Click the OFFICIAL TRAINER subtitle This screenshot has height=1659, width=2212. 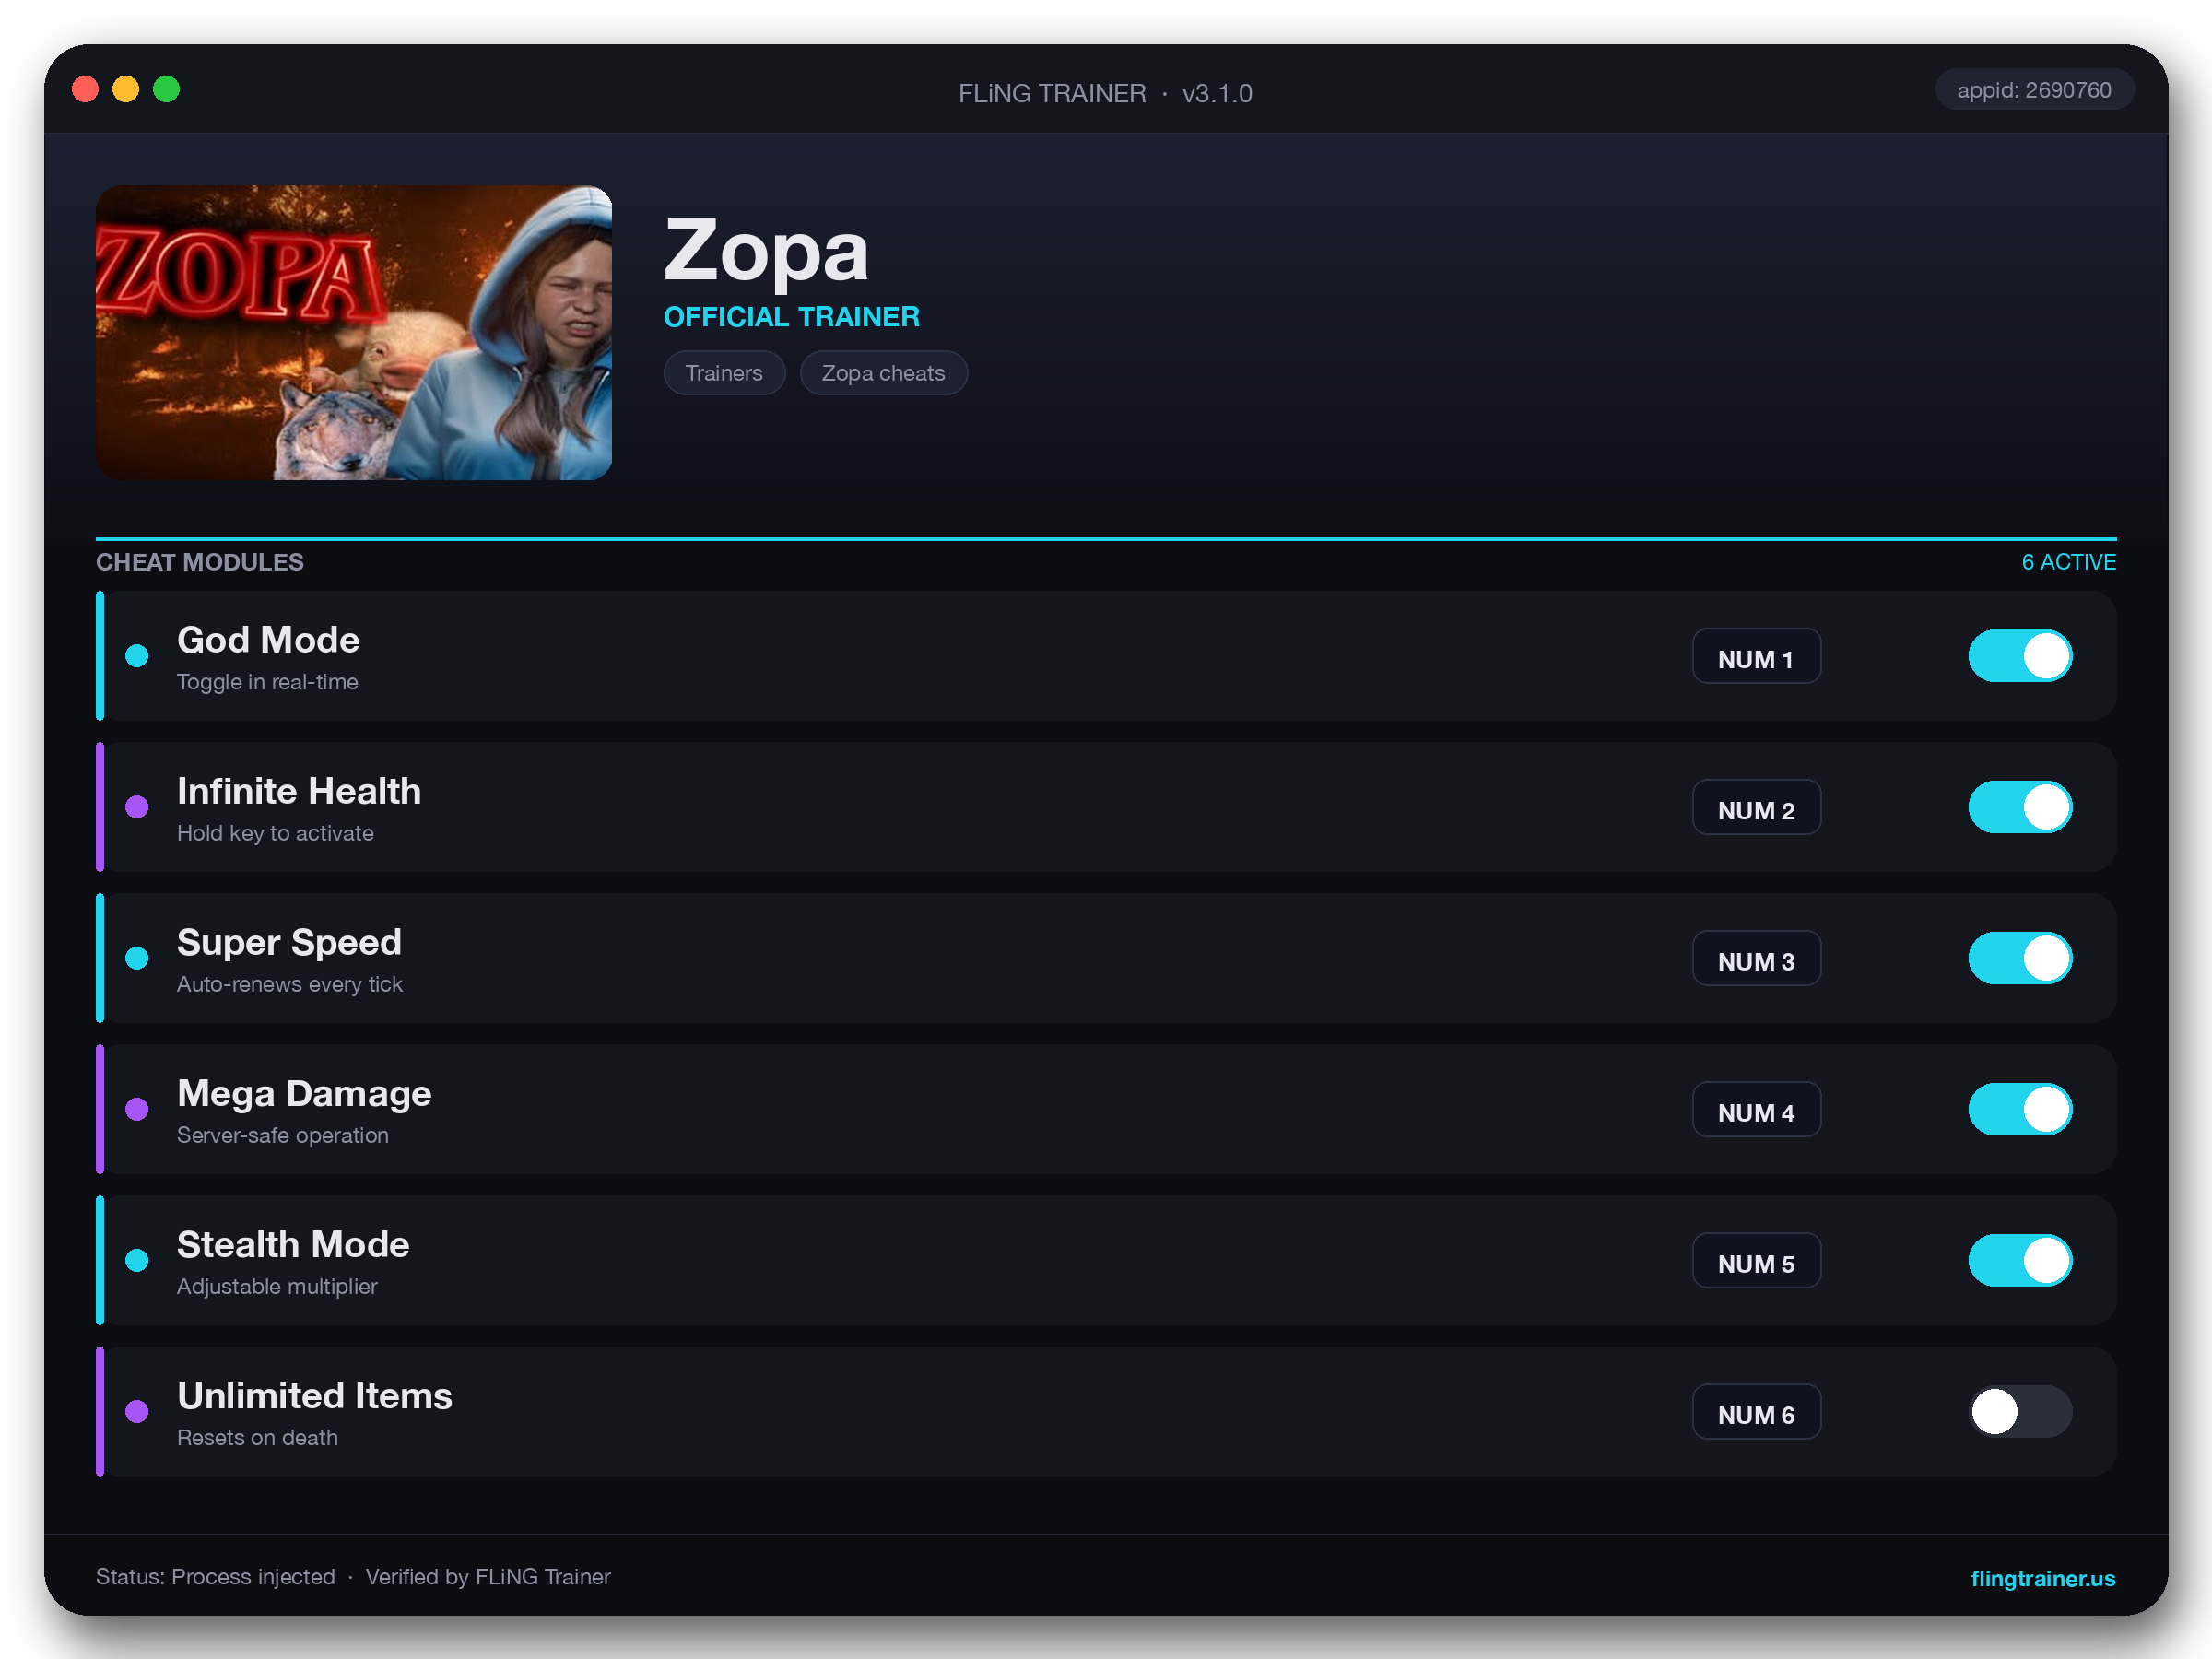(x=792, y=317)
